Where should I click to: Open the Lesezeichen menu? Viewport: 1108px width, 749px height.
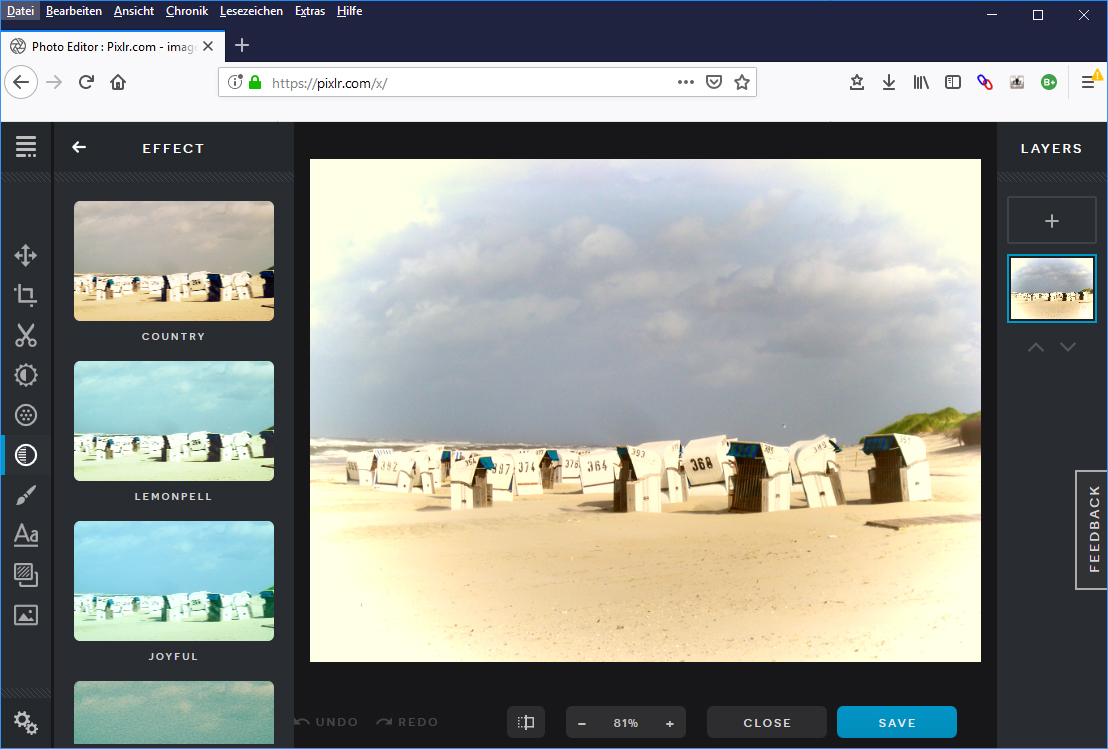tap(251, 11)
